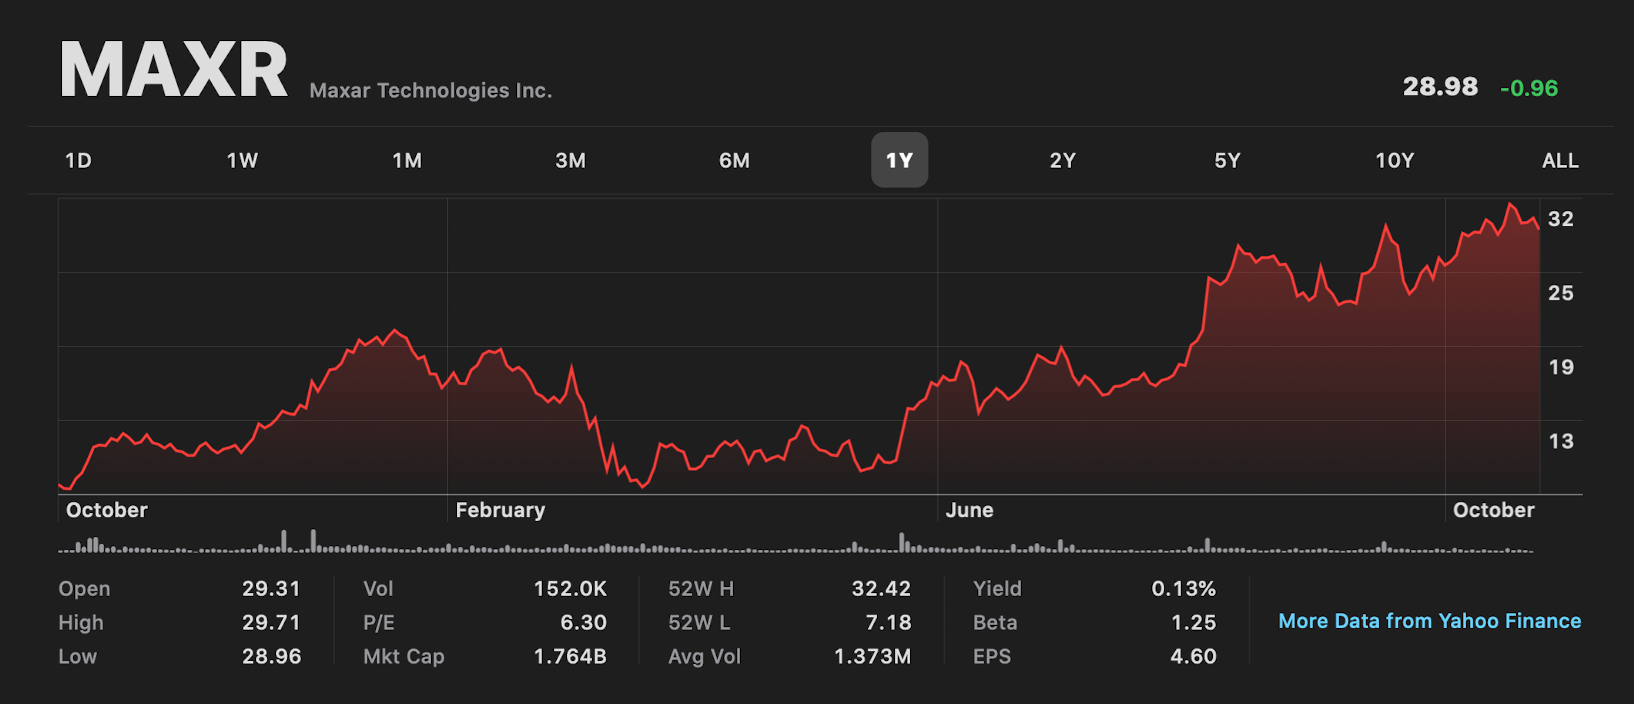Image resolution: width=1634 pixels, height=704 pixels.
Task: Click the Vol value 152.0K
Action: click(570, 589)
